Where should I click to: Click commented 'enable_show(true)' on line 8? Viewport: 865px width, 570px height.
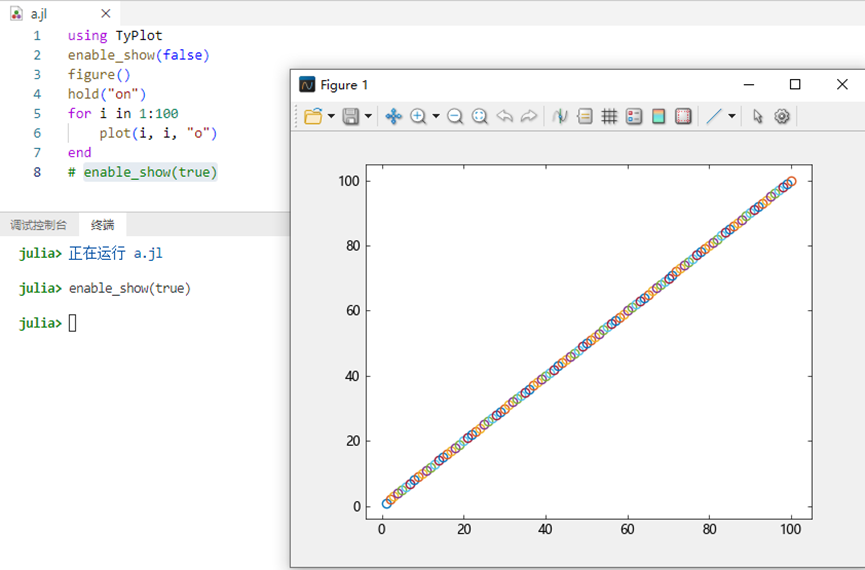coord(151,172)
